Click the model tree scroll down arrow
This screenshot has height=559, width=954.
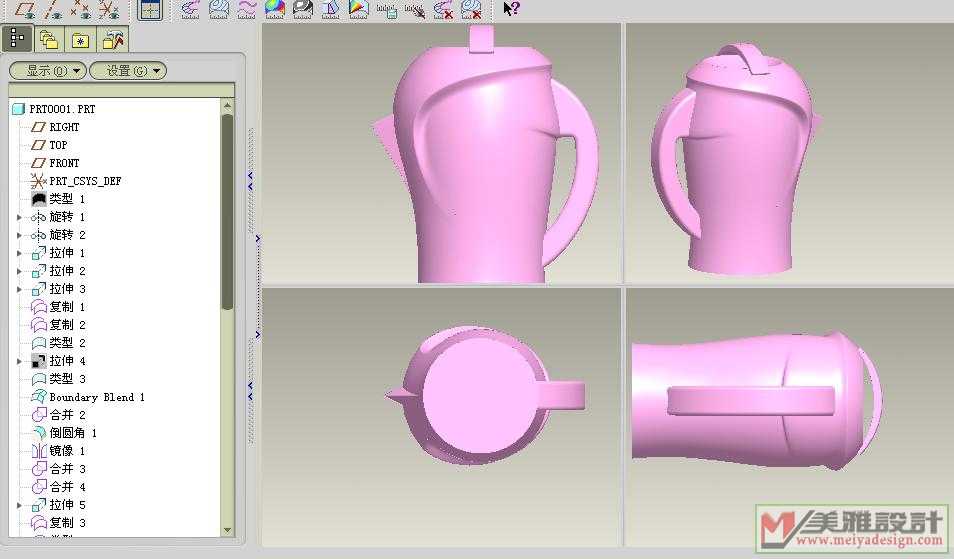click(x=227, y=530)
